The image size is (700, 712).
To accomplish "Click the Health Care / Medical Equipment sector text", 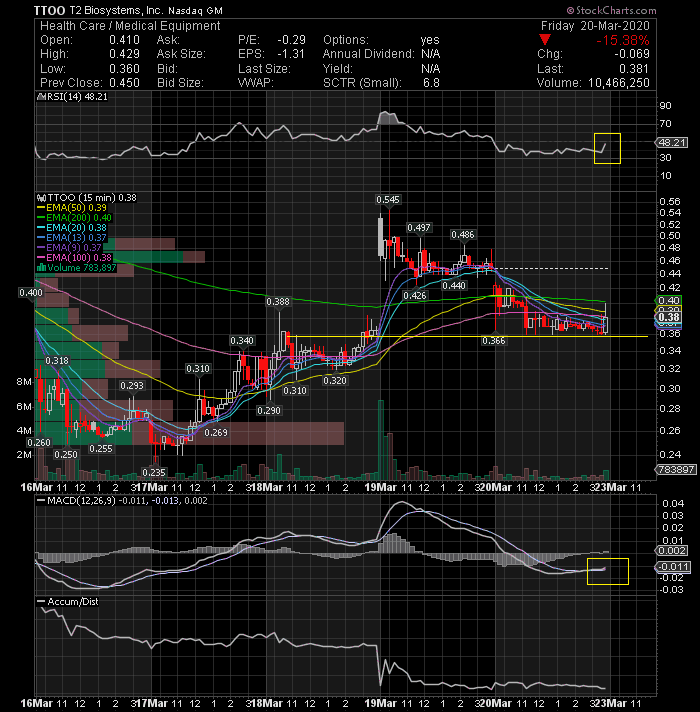I will (x=130, y=25).
